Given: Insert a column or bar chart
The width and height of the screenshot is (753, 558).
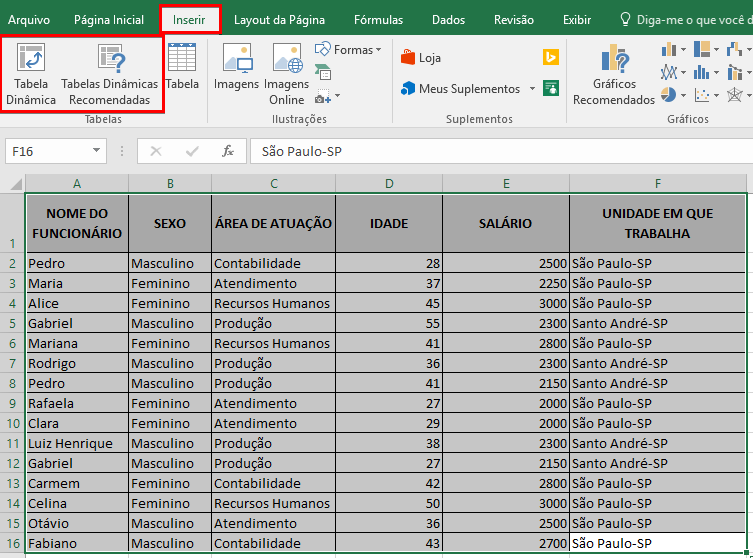Looking at the screenshot, I should (x=669, y=49).
